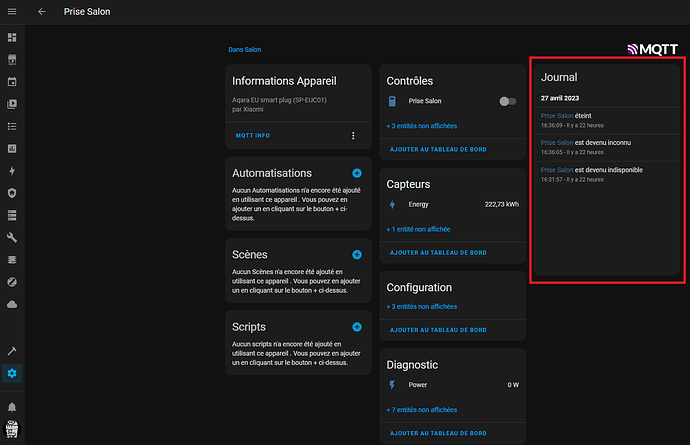Click the MQTT logo
This screenshot has height=445, width=690.
pos(652,49)
